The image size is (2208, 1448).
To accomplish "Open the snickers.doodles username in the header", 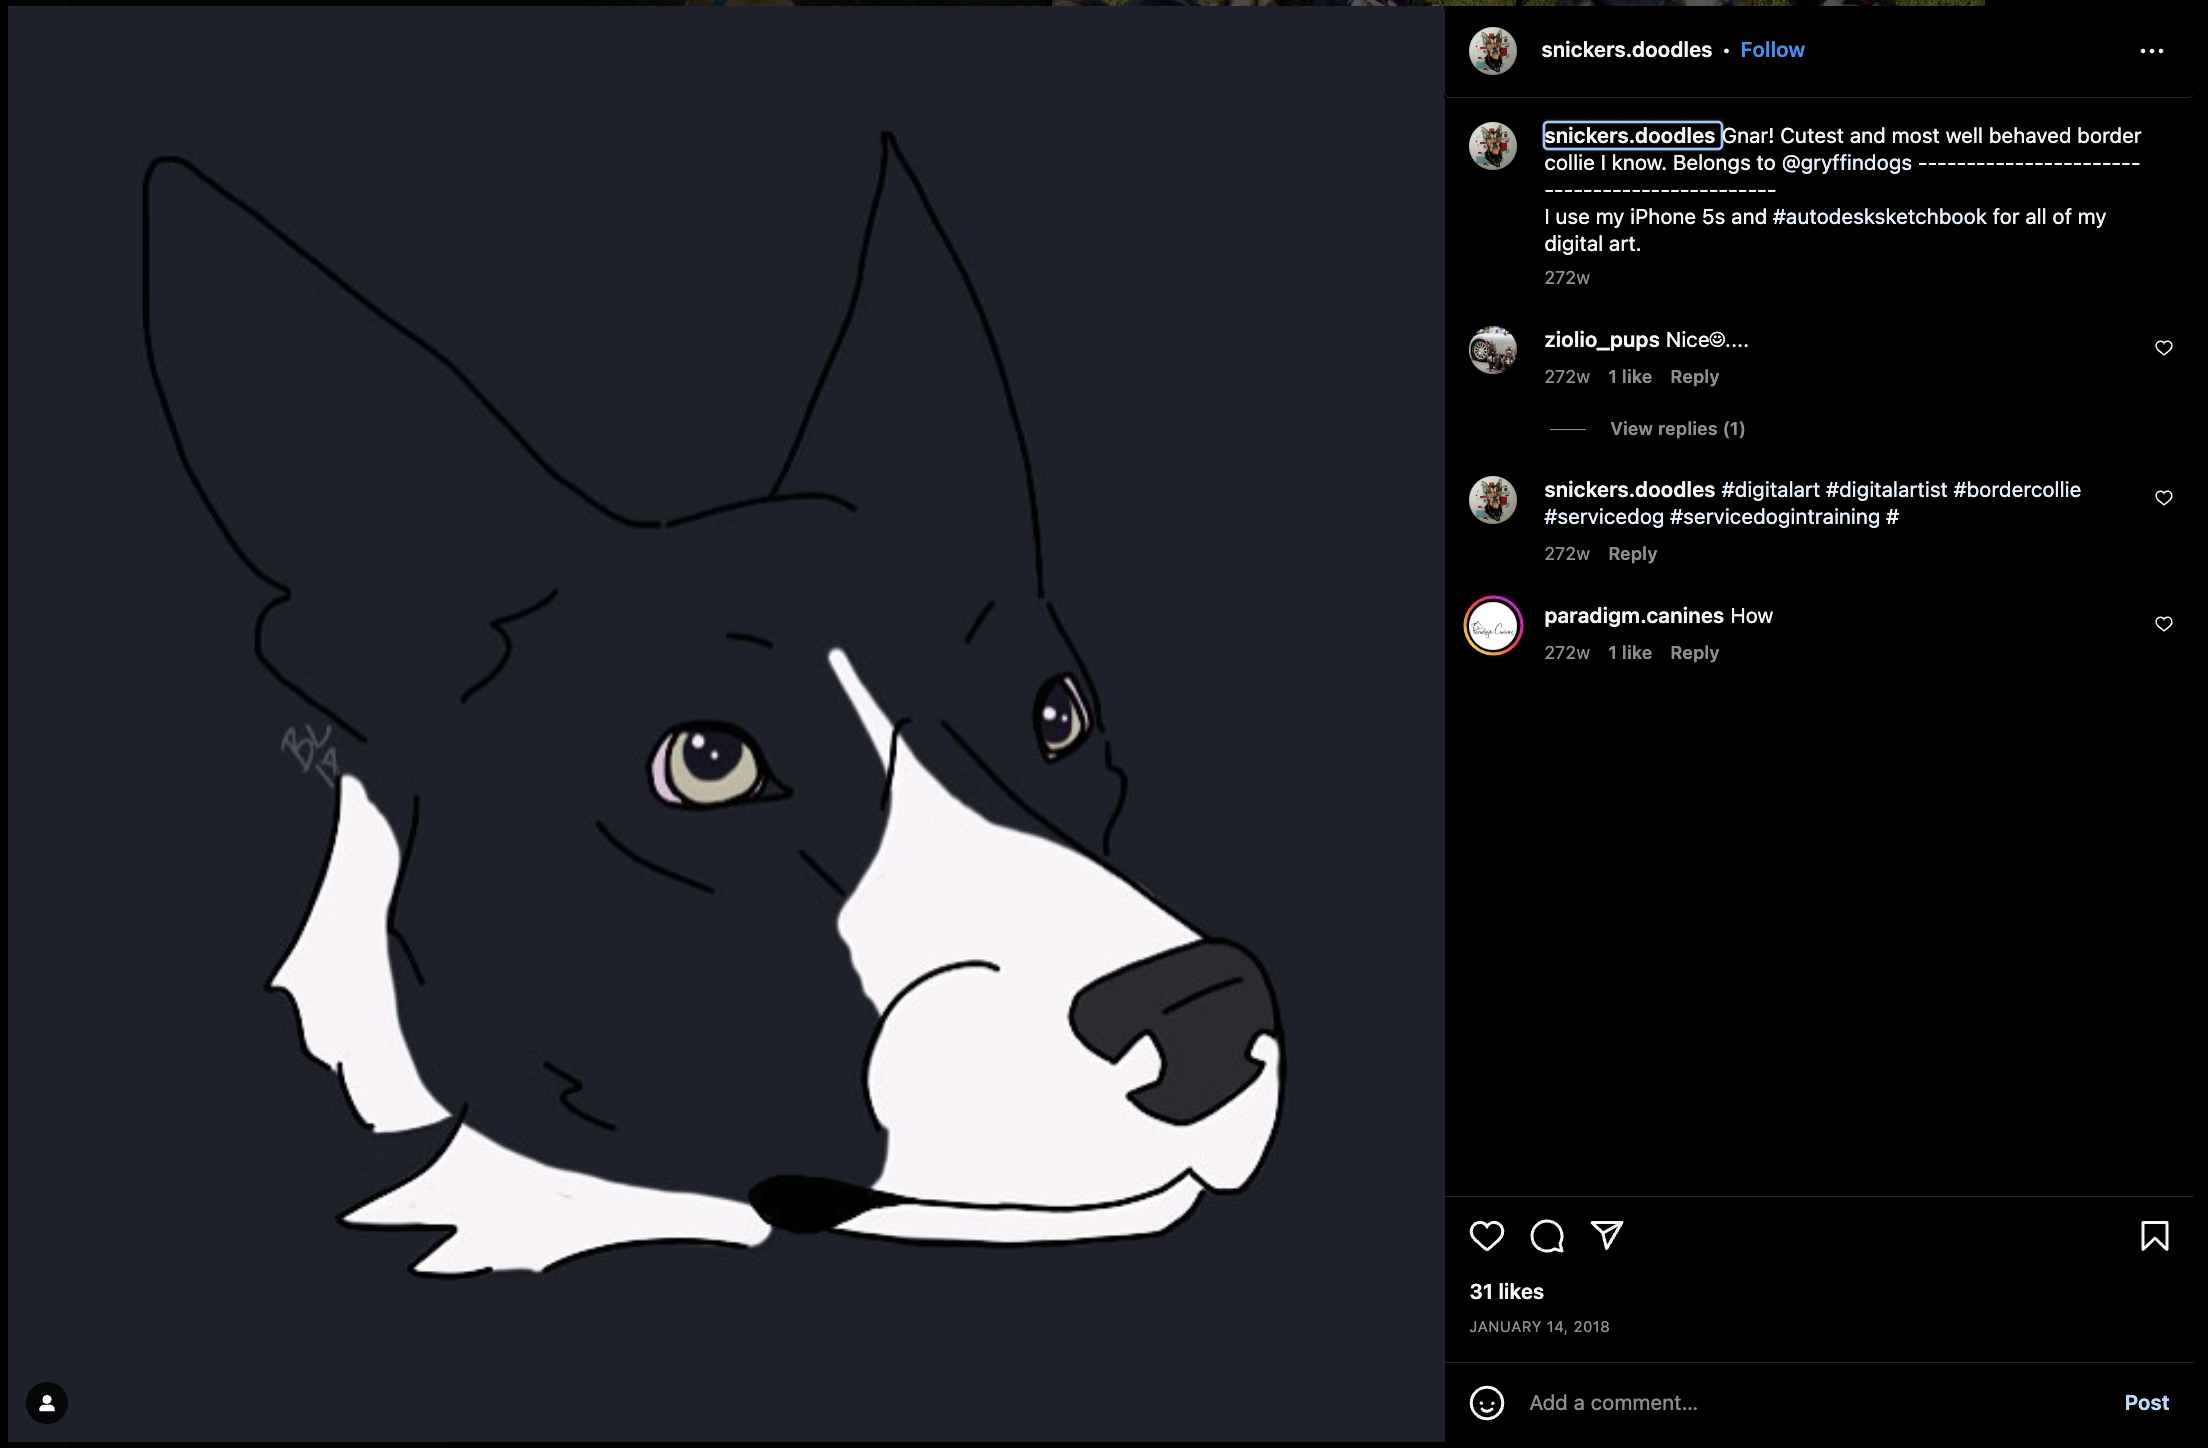I will pos(1626,50).
